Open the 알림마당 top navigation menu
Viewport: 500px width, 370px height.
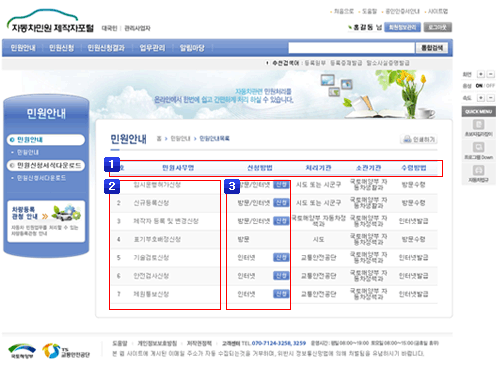(x=192, y=48)
